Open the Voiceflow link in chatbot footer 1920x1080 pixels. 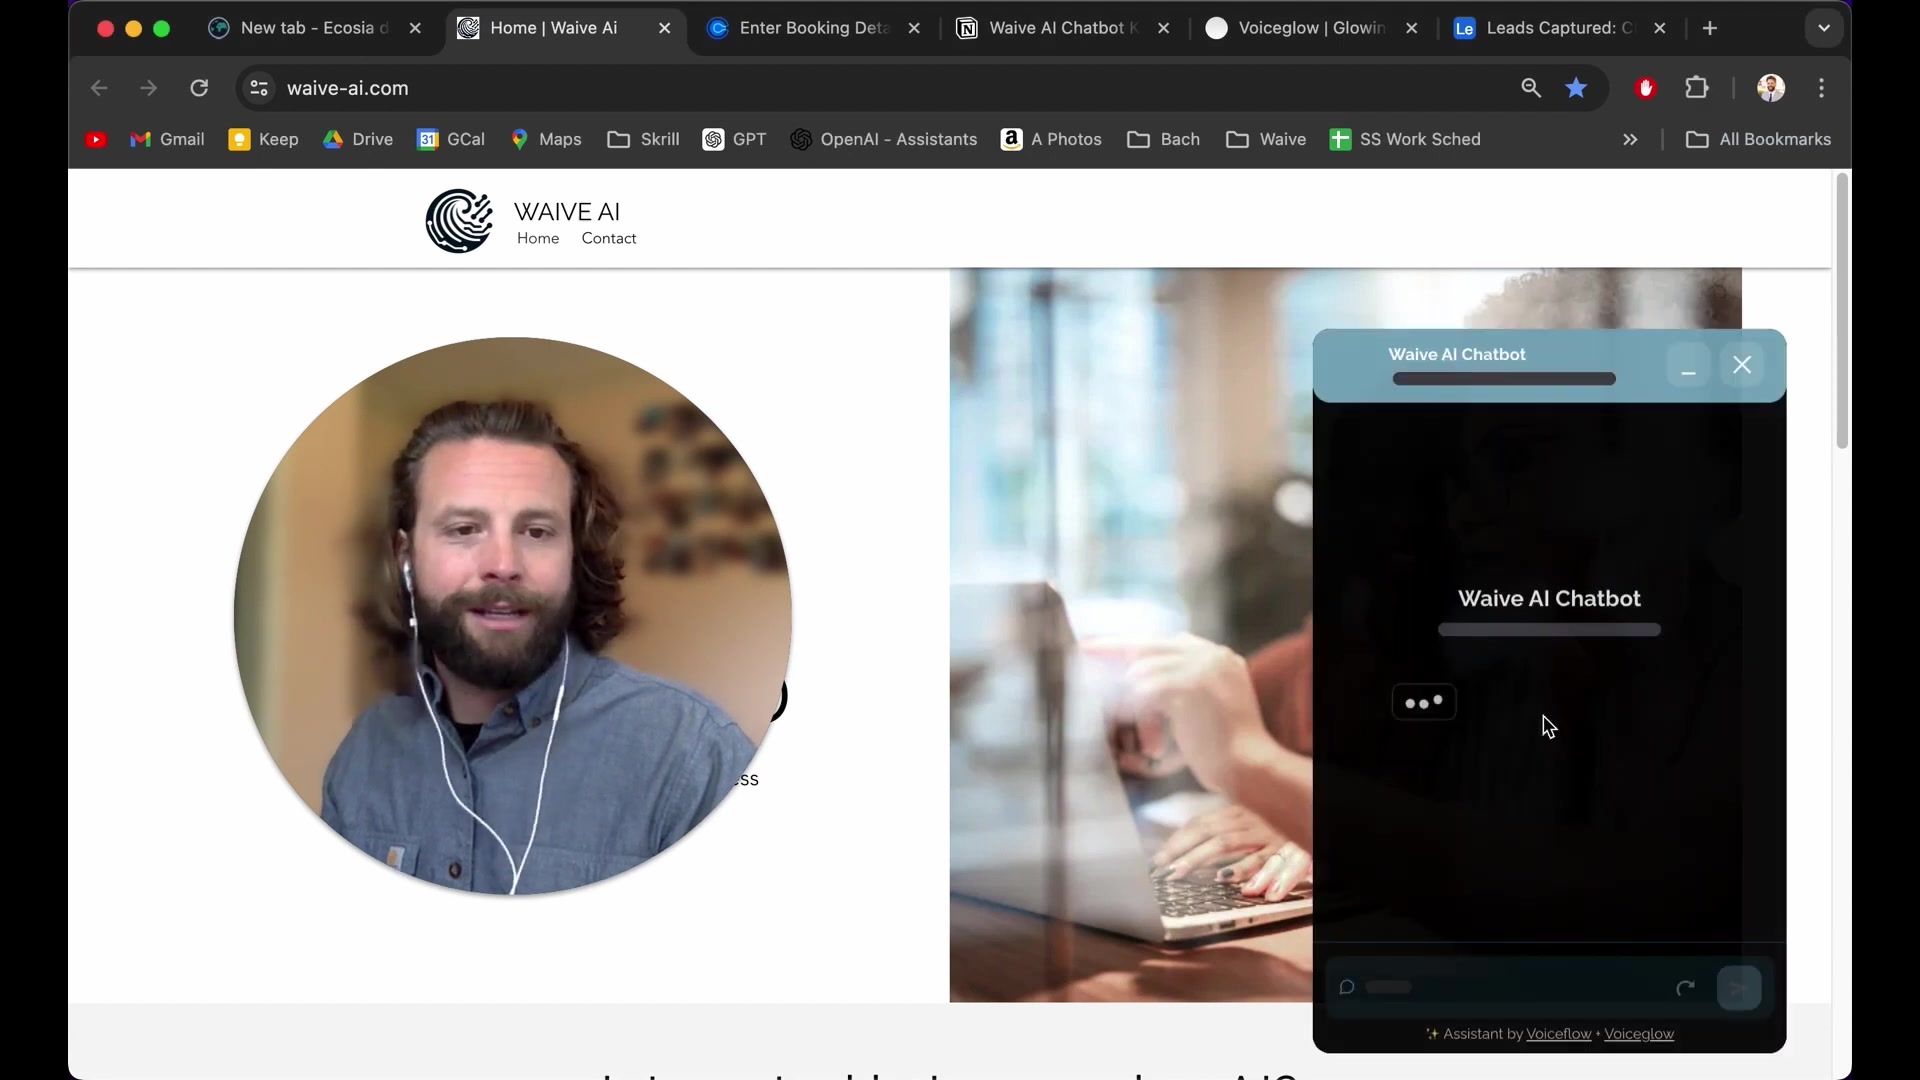point(1559,1034)
